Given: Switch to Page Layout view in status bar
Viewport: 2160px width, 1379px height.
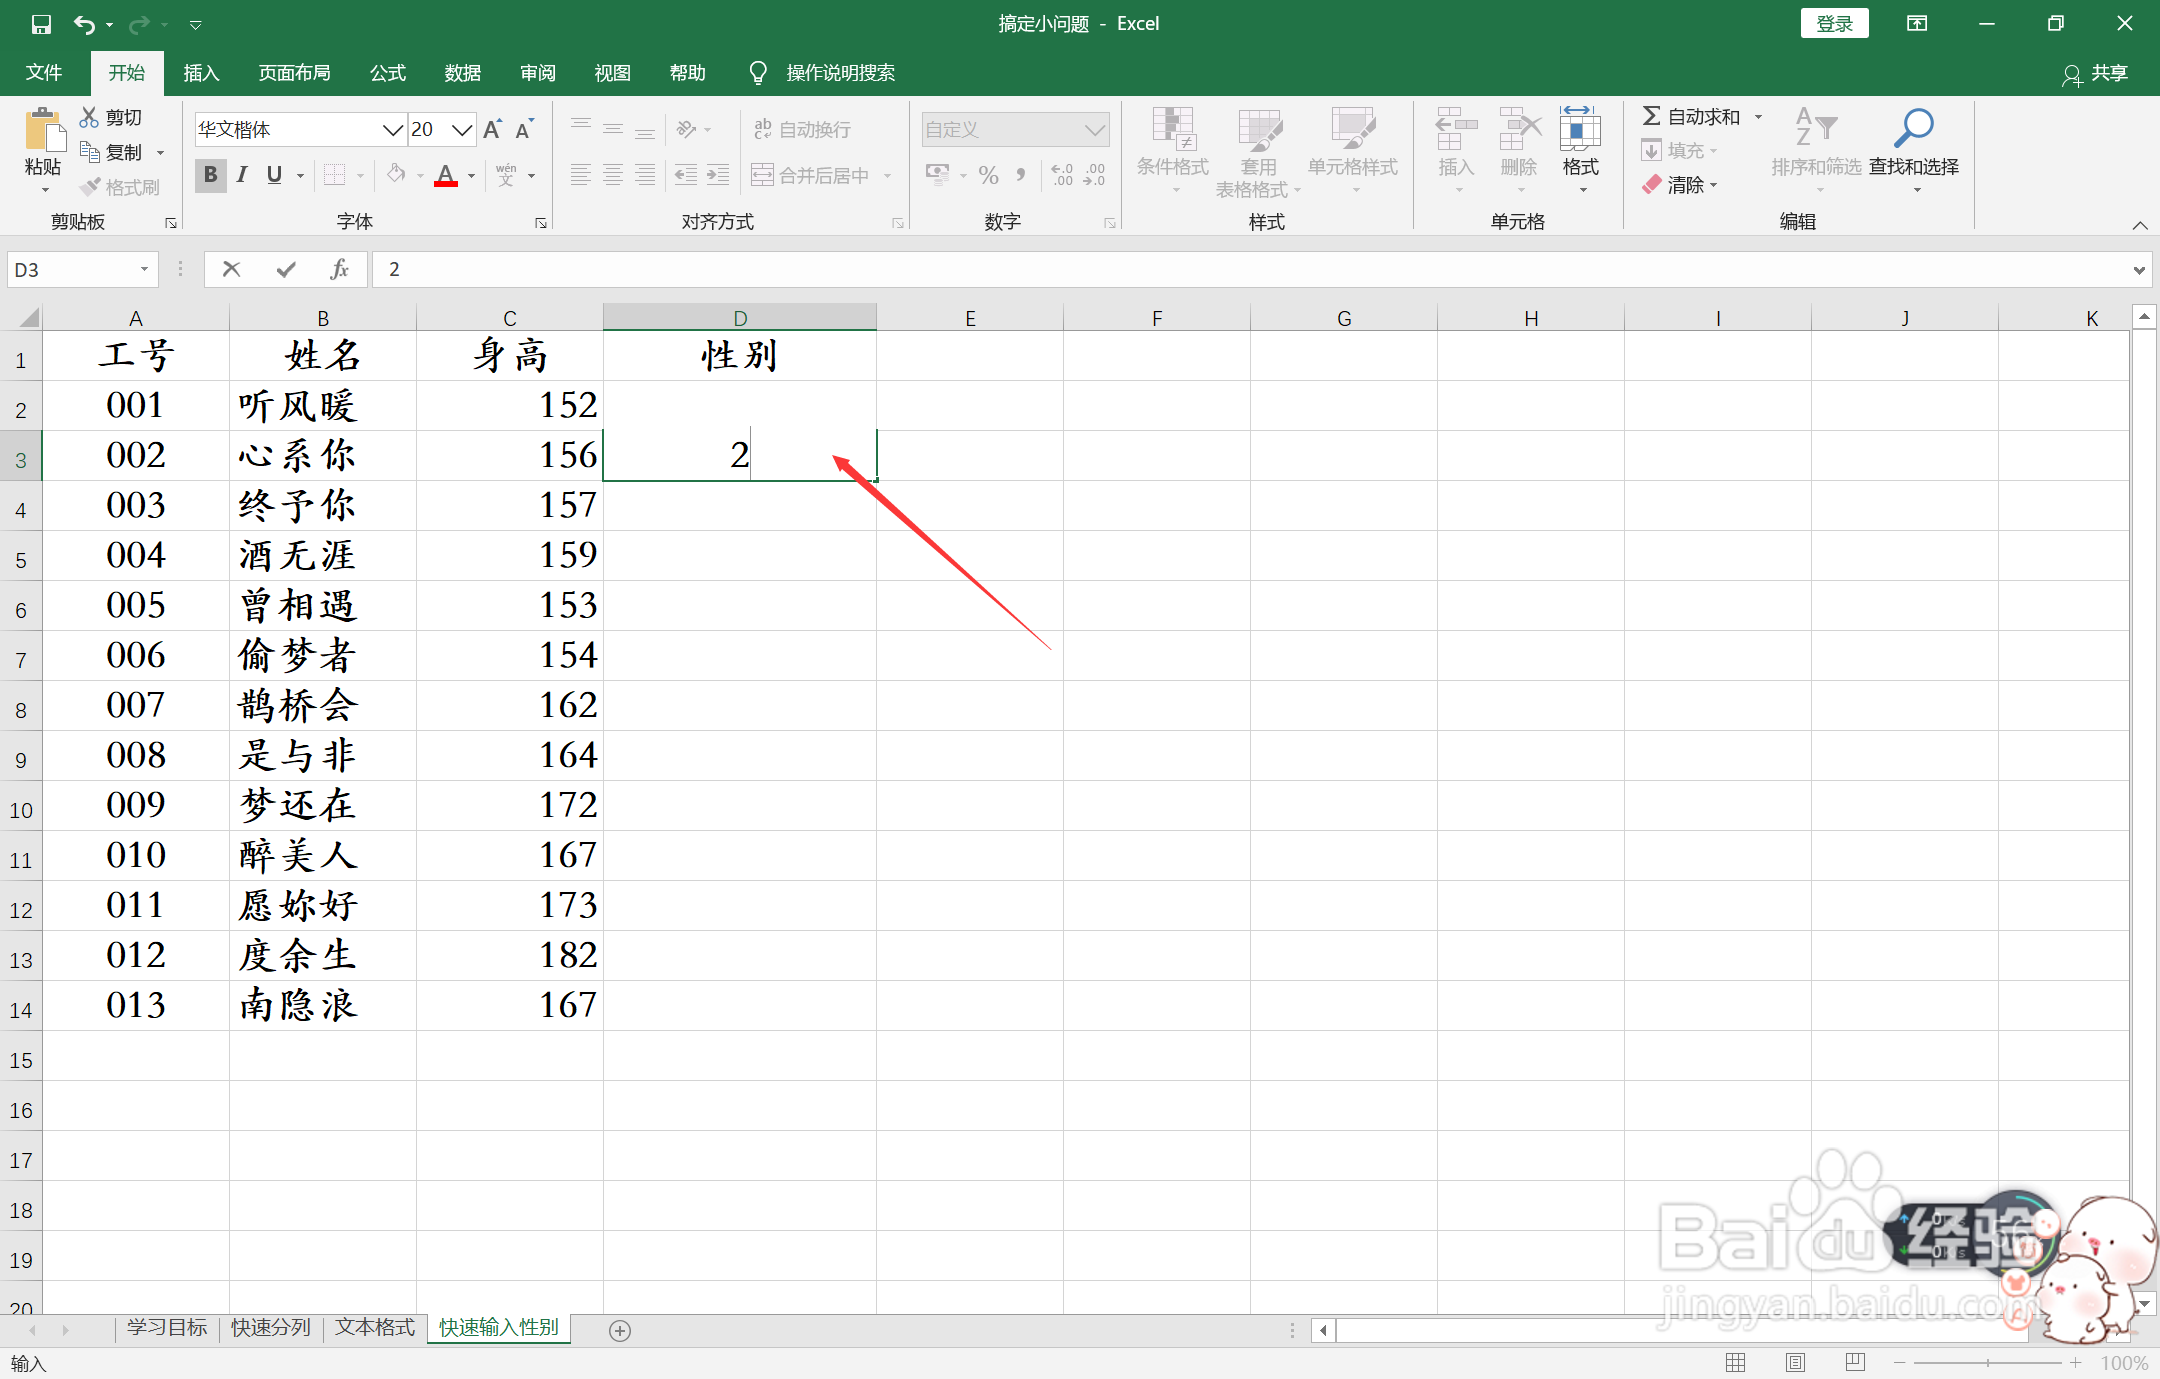Looking at the screenshot, I should coord(1796,1362).
